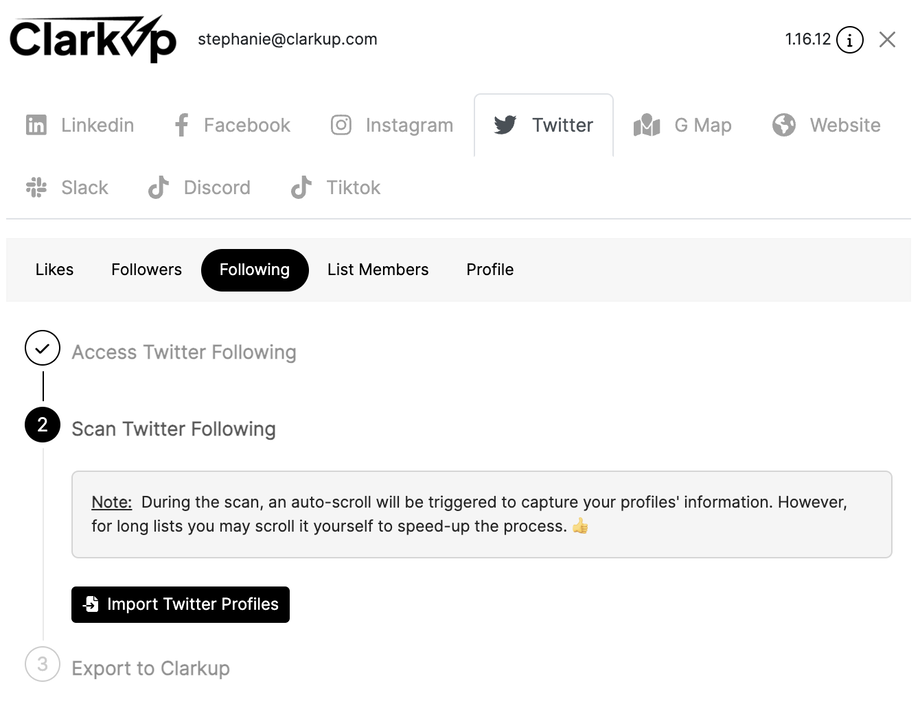The image size is (920, 723).
Task: Click the Clarkup logo
Action: click(x=93, y=40)
